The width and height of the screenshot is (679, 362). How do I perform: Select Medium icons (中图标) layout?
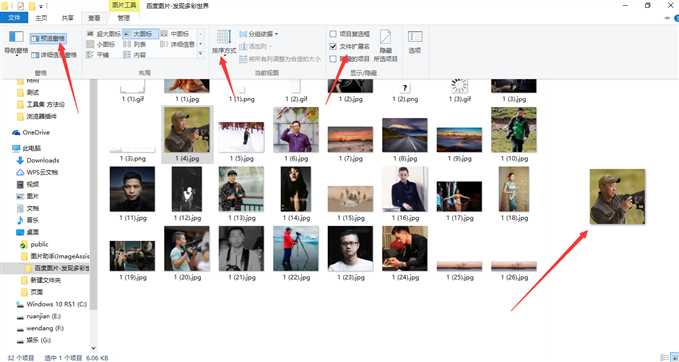click(x=175, y=33)
